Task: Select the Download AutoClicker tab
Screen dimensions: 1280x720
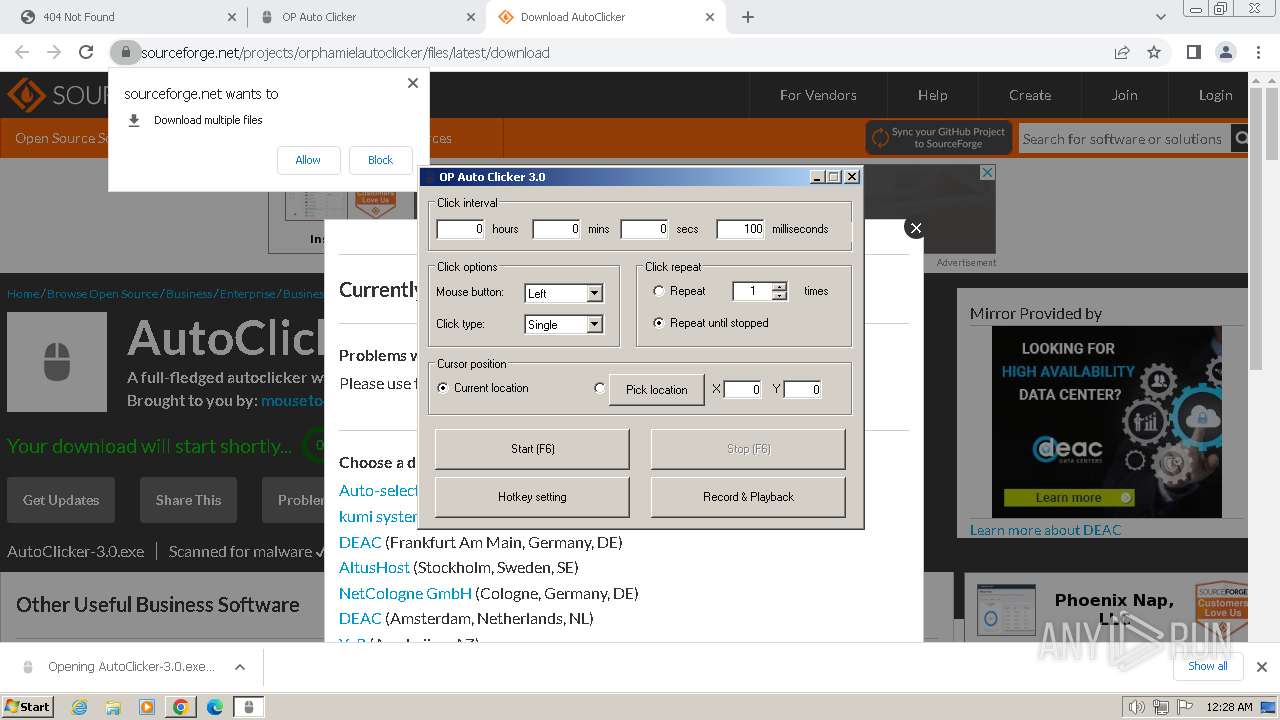Action: click(605, 17)
